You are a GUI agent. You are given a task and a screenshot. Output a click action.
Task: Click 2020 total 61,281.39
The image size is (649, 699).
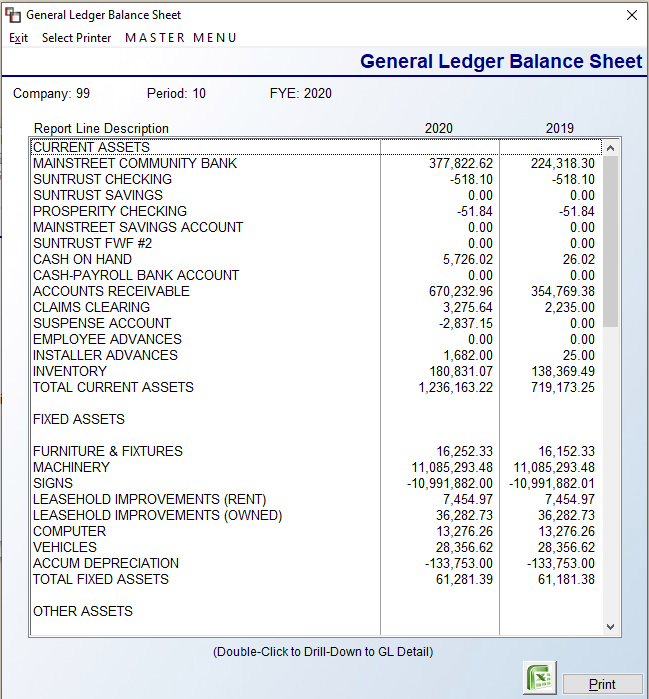pyautogui.click(x=464, y=580)
